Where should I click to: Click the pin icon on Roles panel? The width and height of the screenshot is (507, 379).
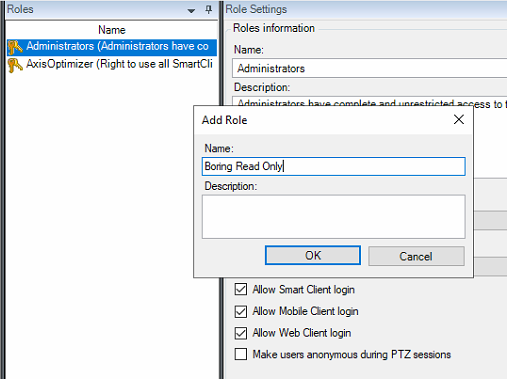pos(209,10)
